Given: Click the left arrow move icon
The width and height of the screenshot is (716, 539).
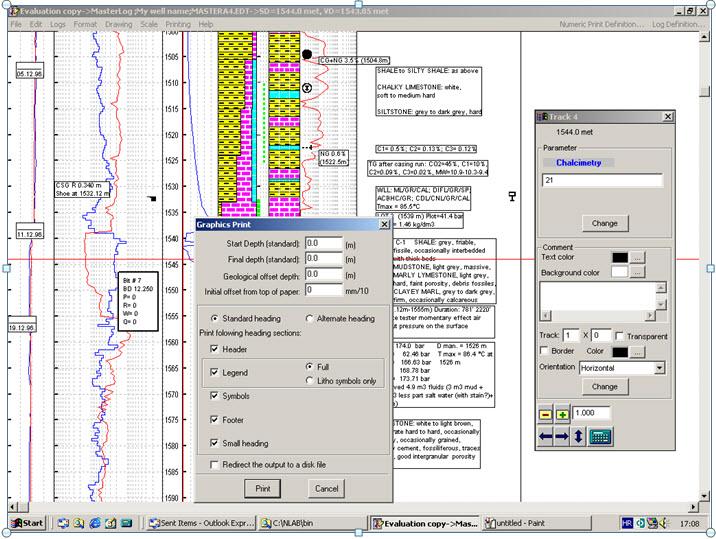Looking at the screenshot, I should pos(546,435).
